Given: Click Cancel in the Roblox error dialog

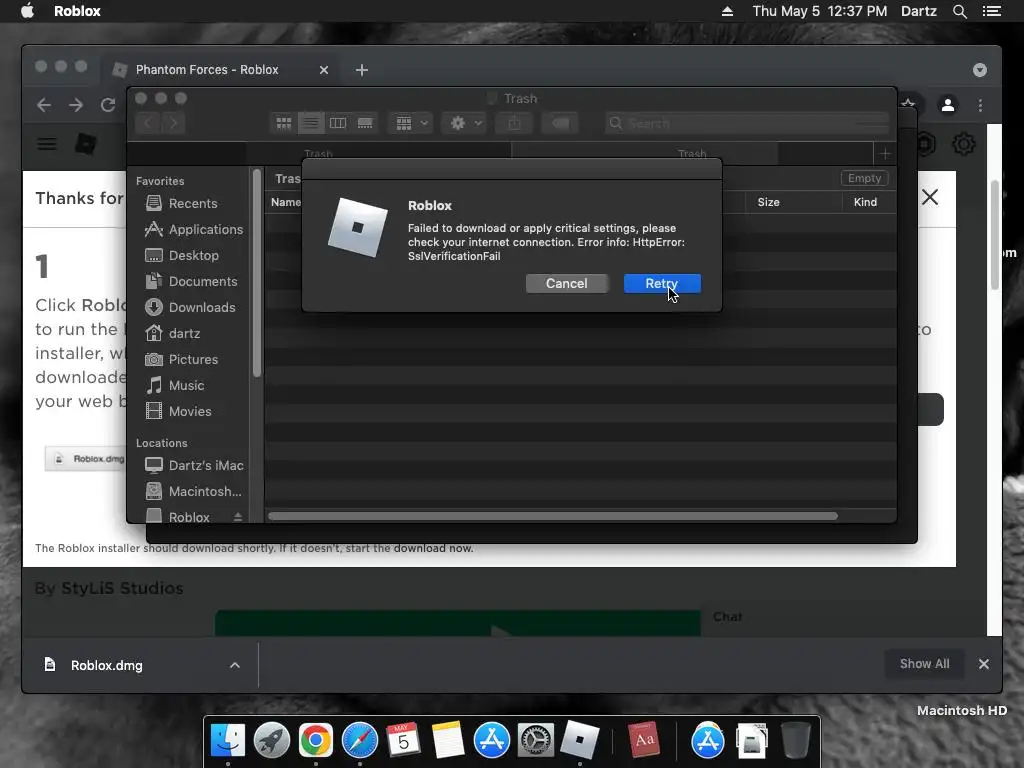Looking at the screenshot, I should click(x=567, y=283).
